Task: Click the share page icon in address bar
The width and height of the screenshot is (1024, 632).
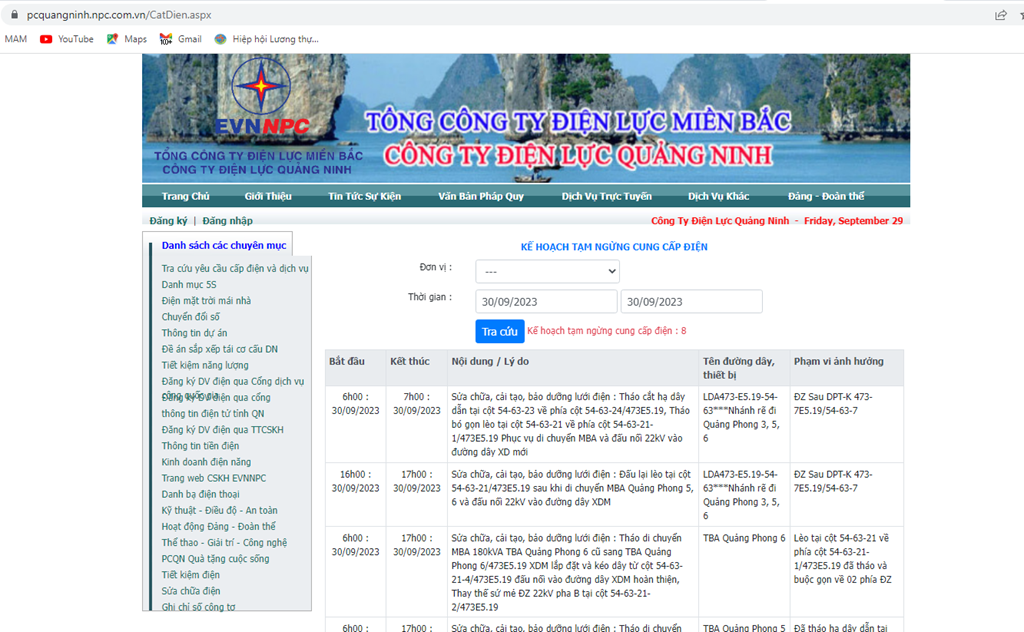Action: [1000, 14]
